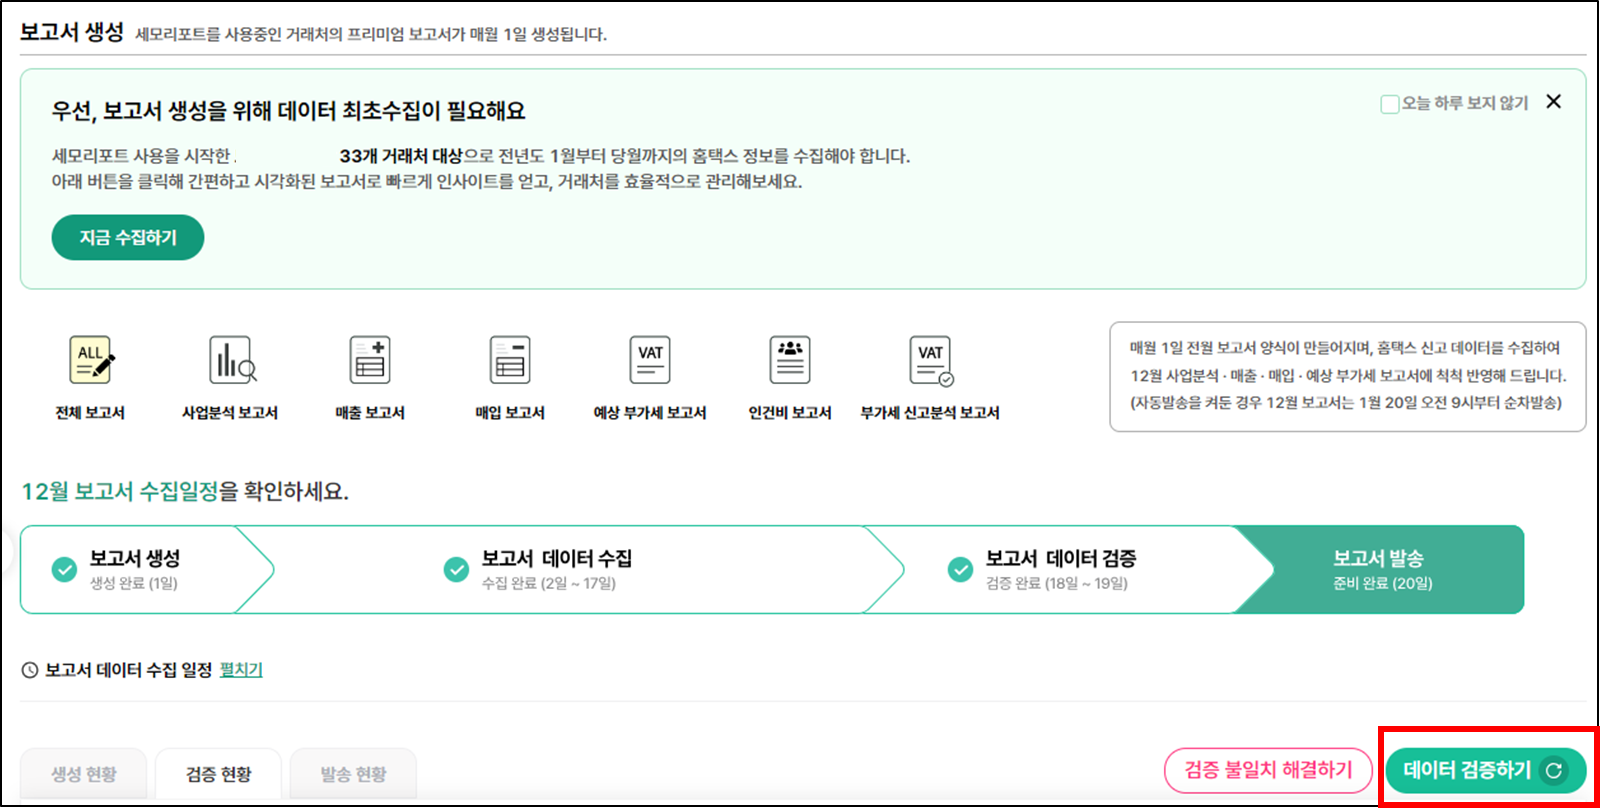Switch to the 생성 현황 tab

84,774
